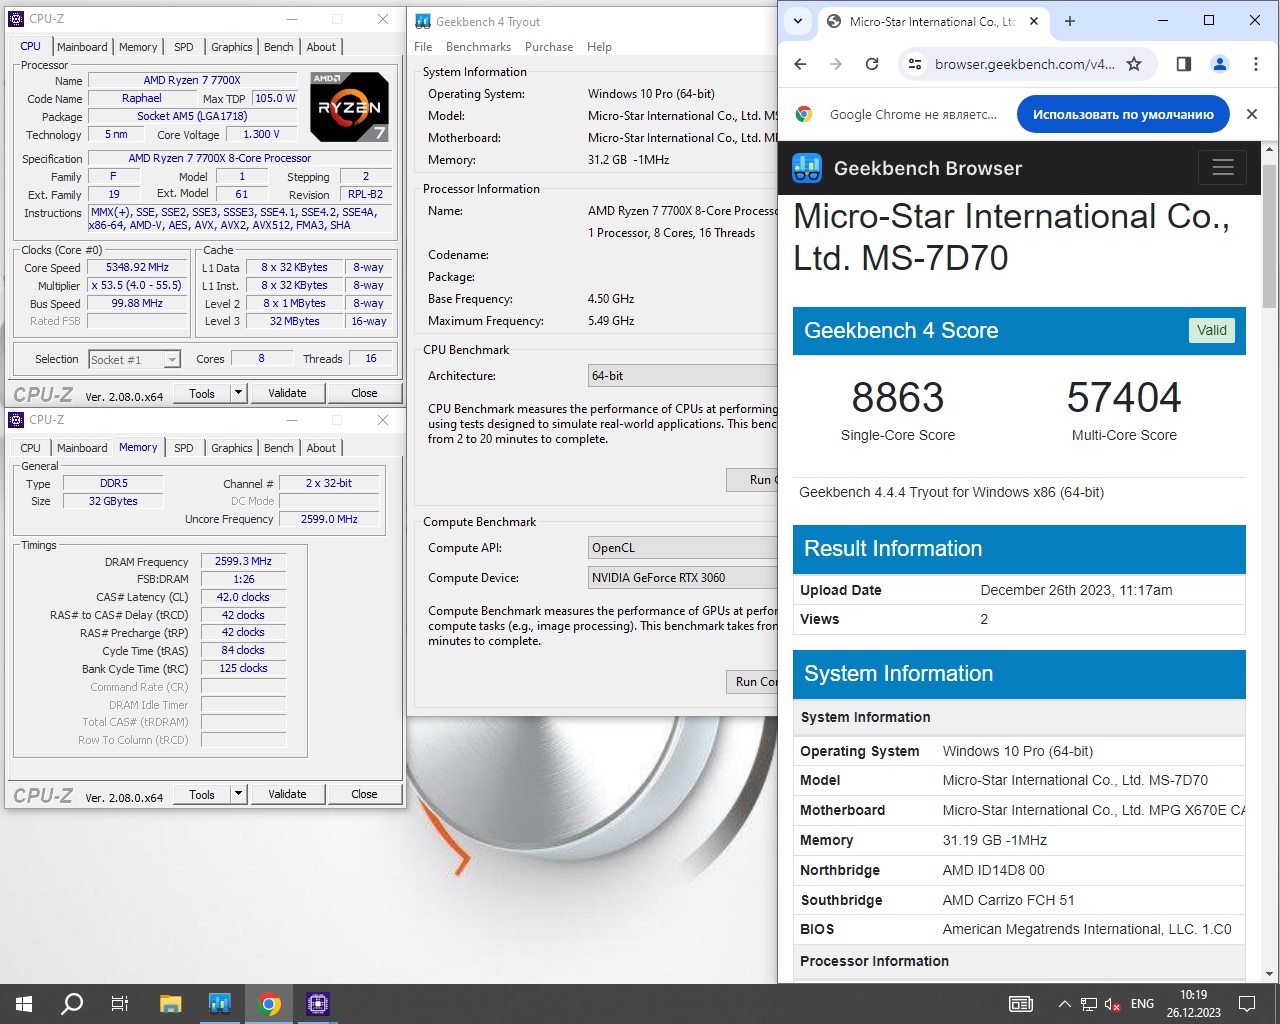The image size is (1280, 1024).
Task: Click the CPU-Z icon in Memory window title bar
Action: pos(16,420)
